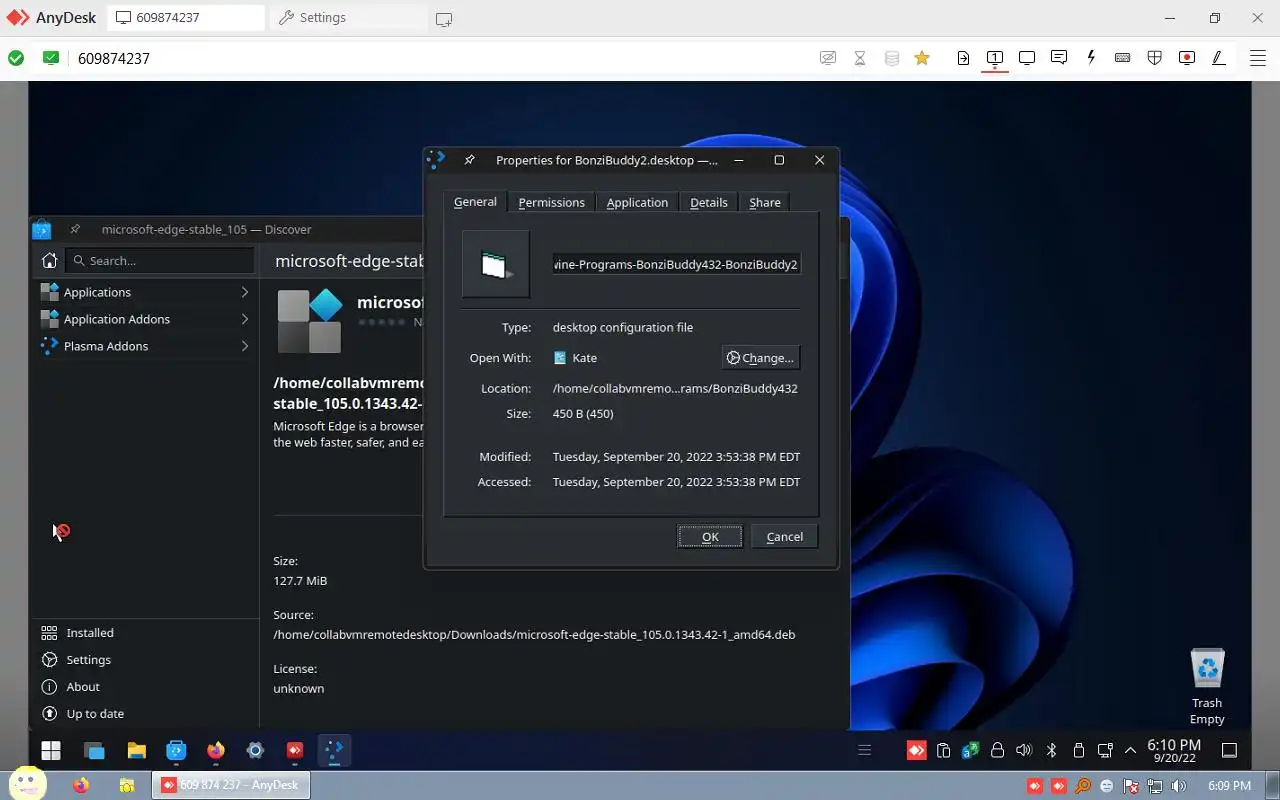Expand hidden tray icons arrow on remote taskbar
Image resolution: width=1280 pixels, height=800 pixels.
point(1131,750)
